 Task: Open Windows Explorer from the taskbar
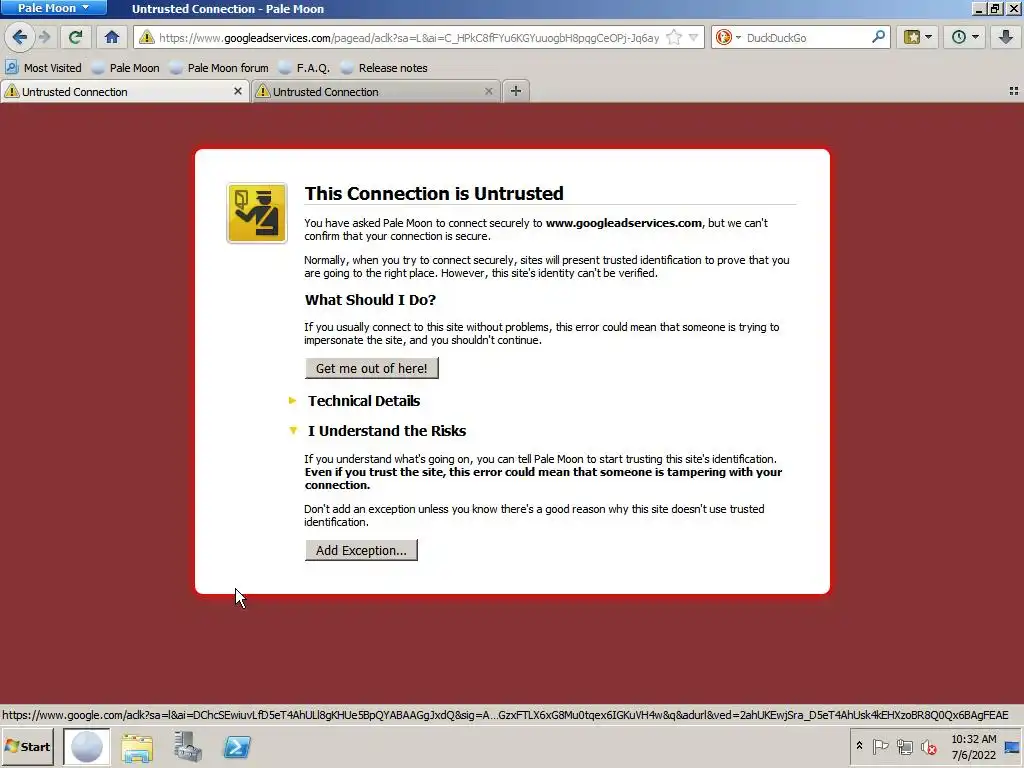tap(137, 747)
